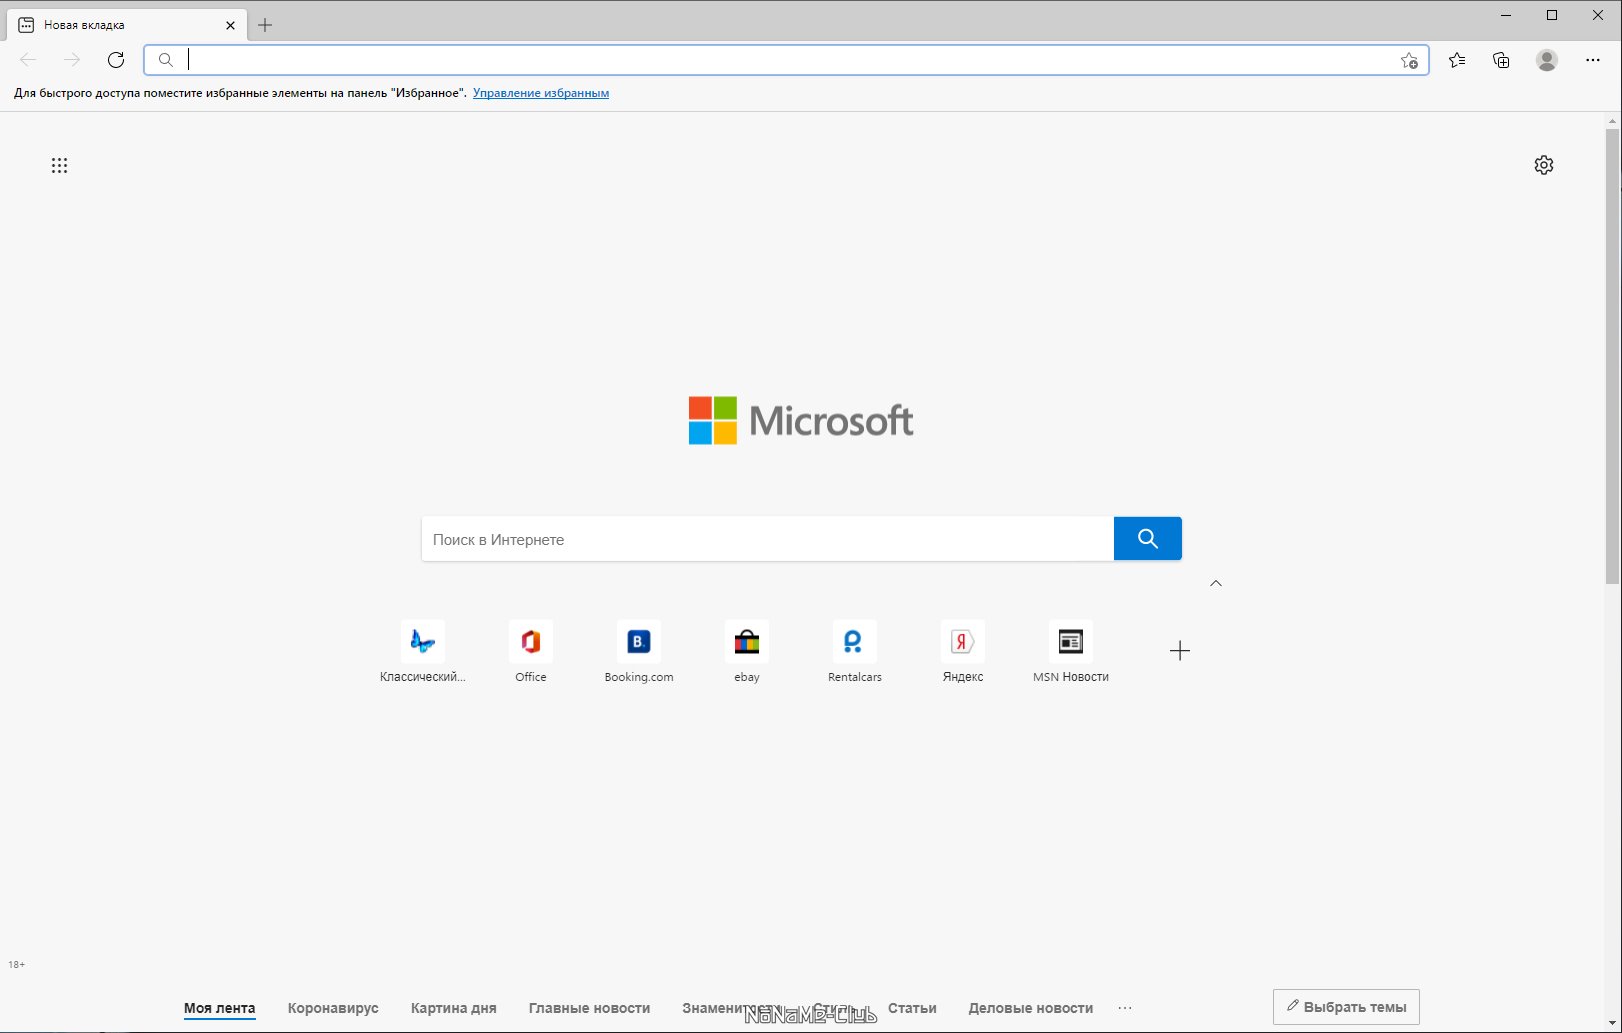This screenshot has width=1622, height=1033.
Task: Switch to the Статьи tab
Action: [x=912, y=1008]
